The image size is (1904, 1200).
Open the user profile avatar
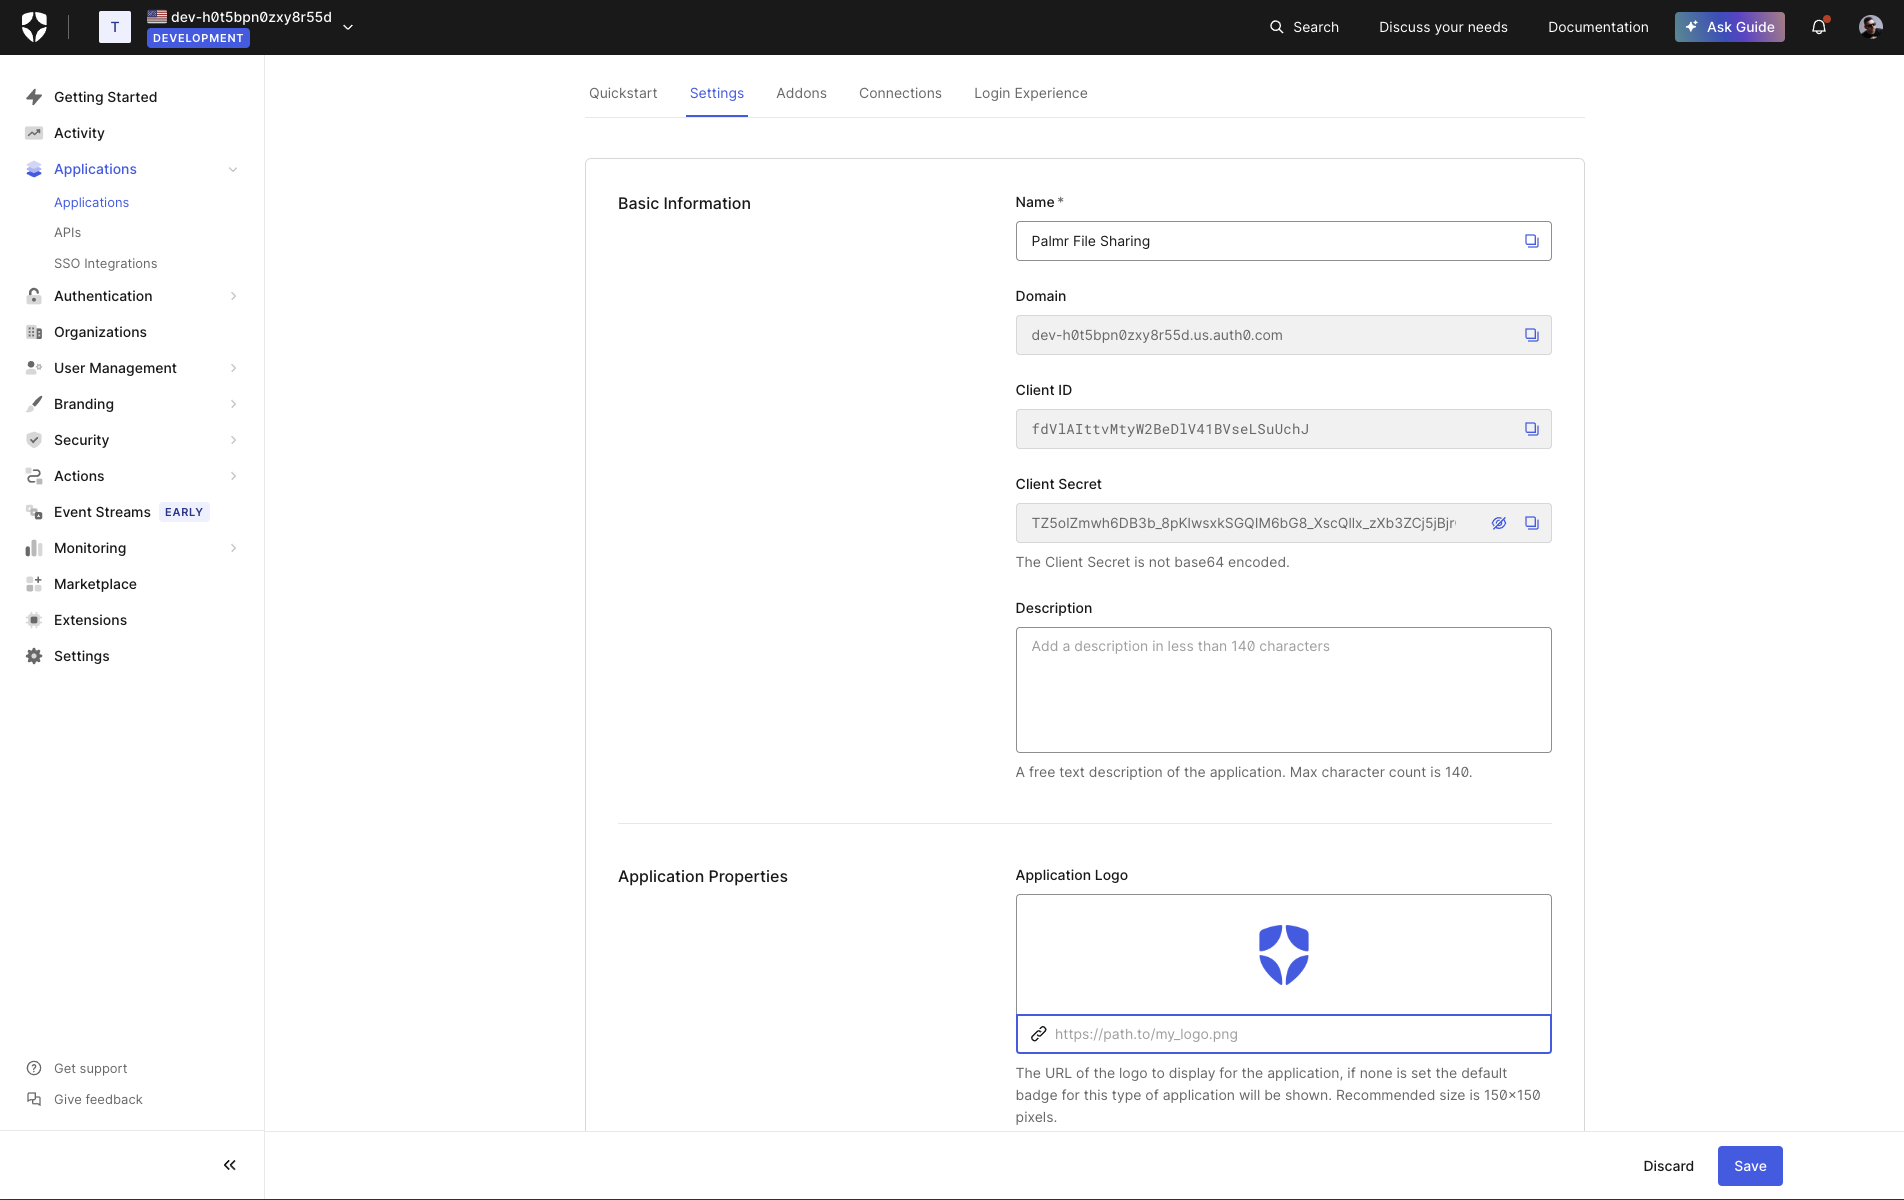coord(1871,27)
